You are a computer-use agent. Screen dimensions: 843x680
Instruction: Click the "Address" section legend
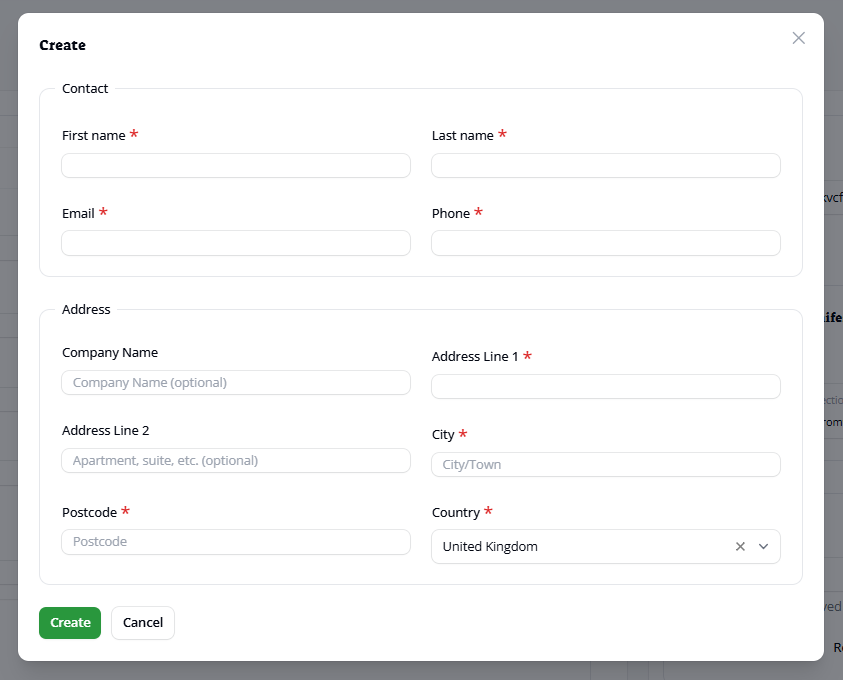coord(86,310)
